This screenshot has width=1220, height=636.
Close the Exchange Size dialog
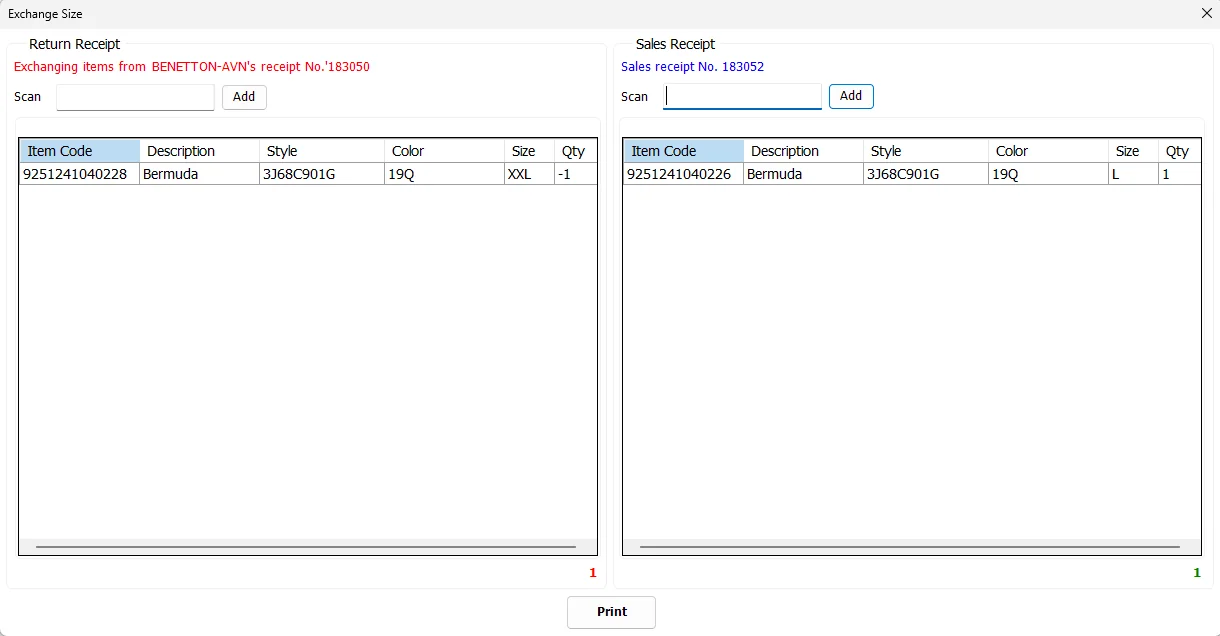point(1206,14)
